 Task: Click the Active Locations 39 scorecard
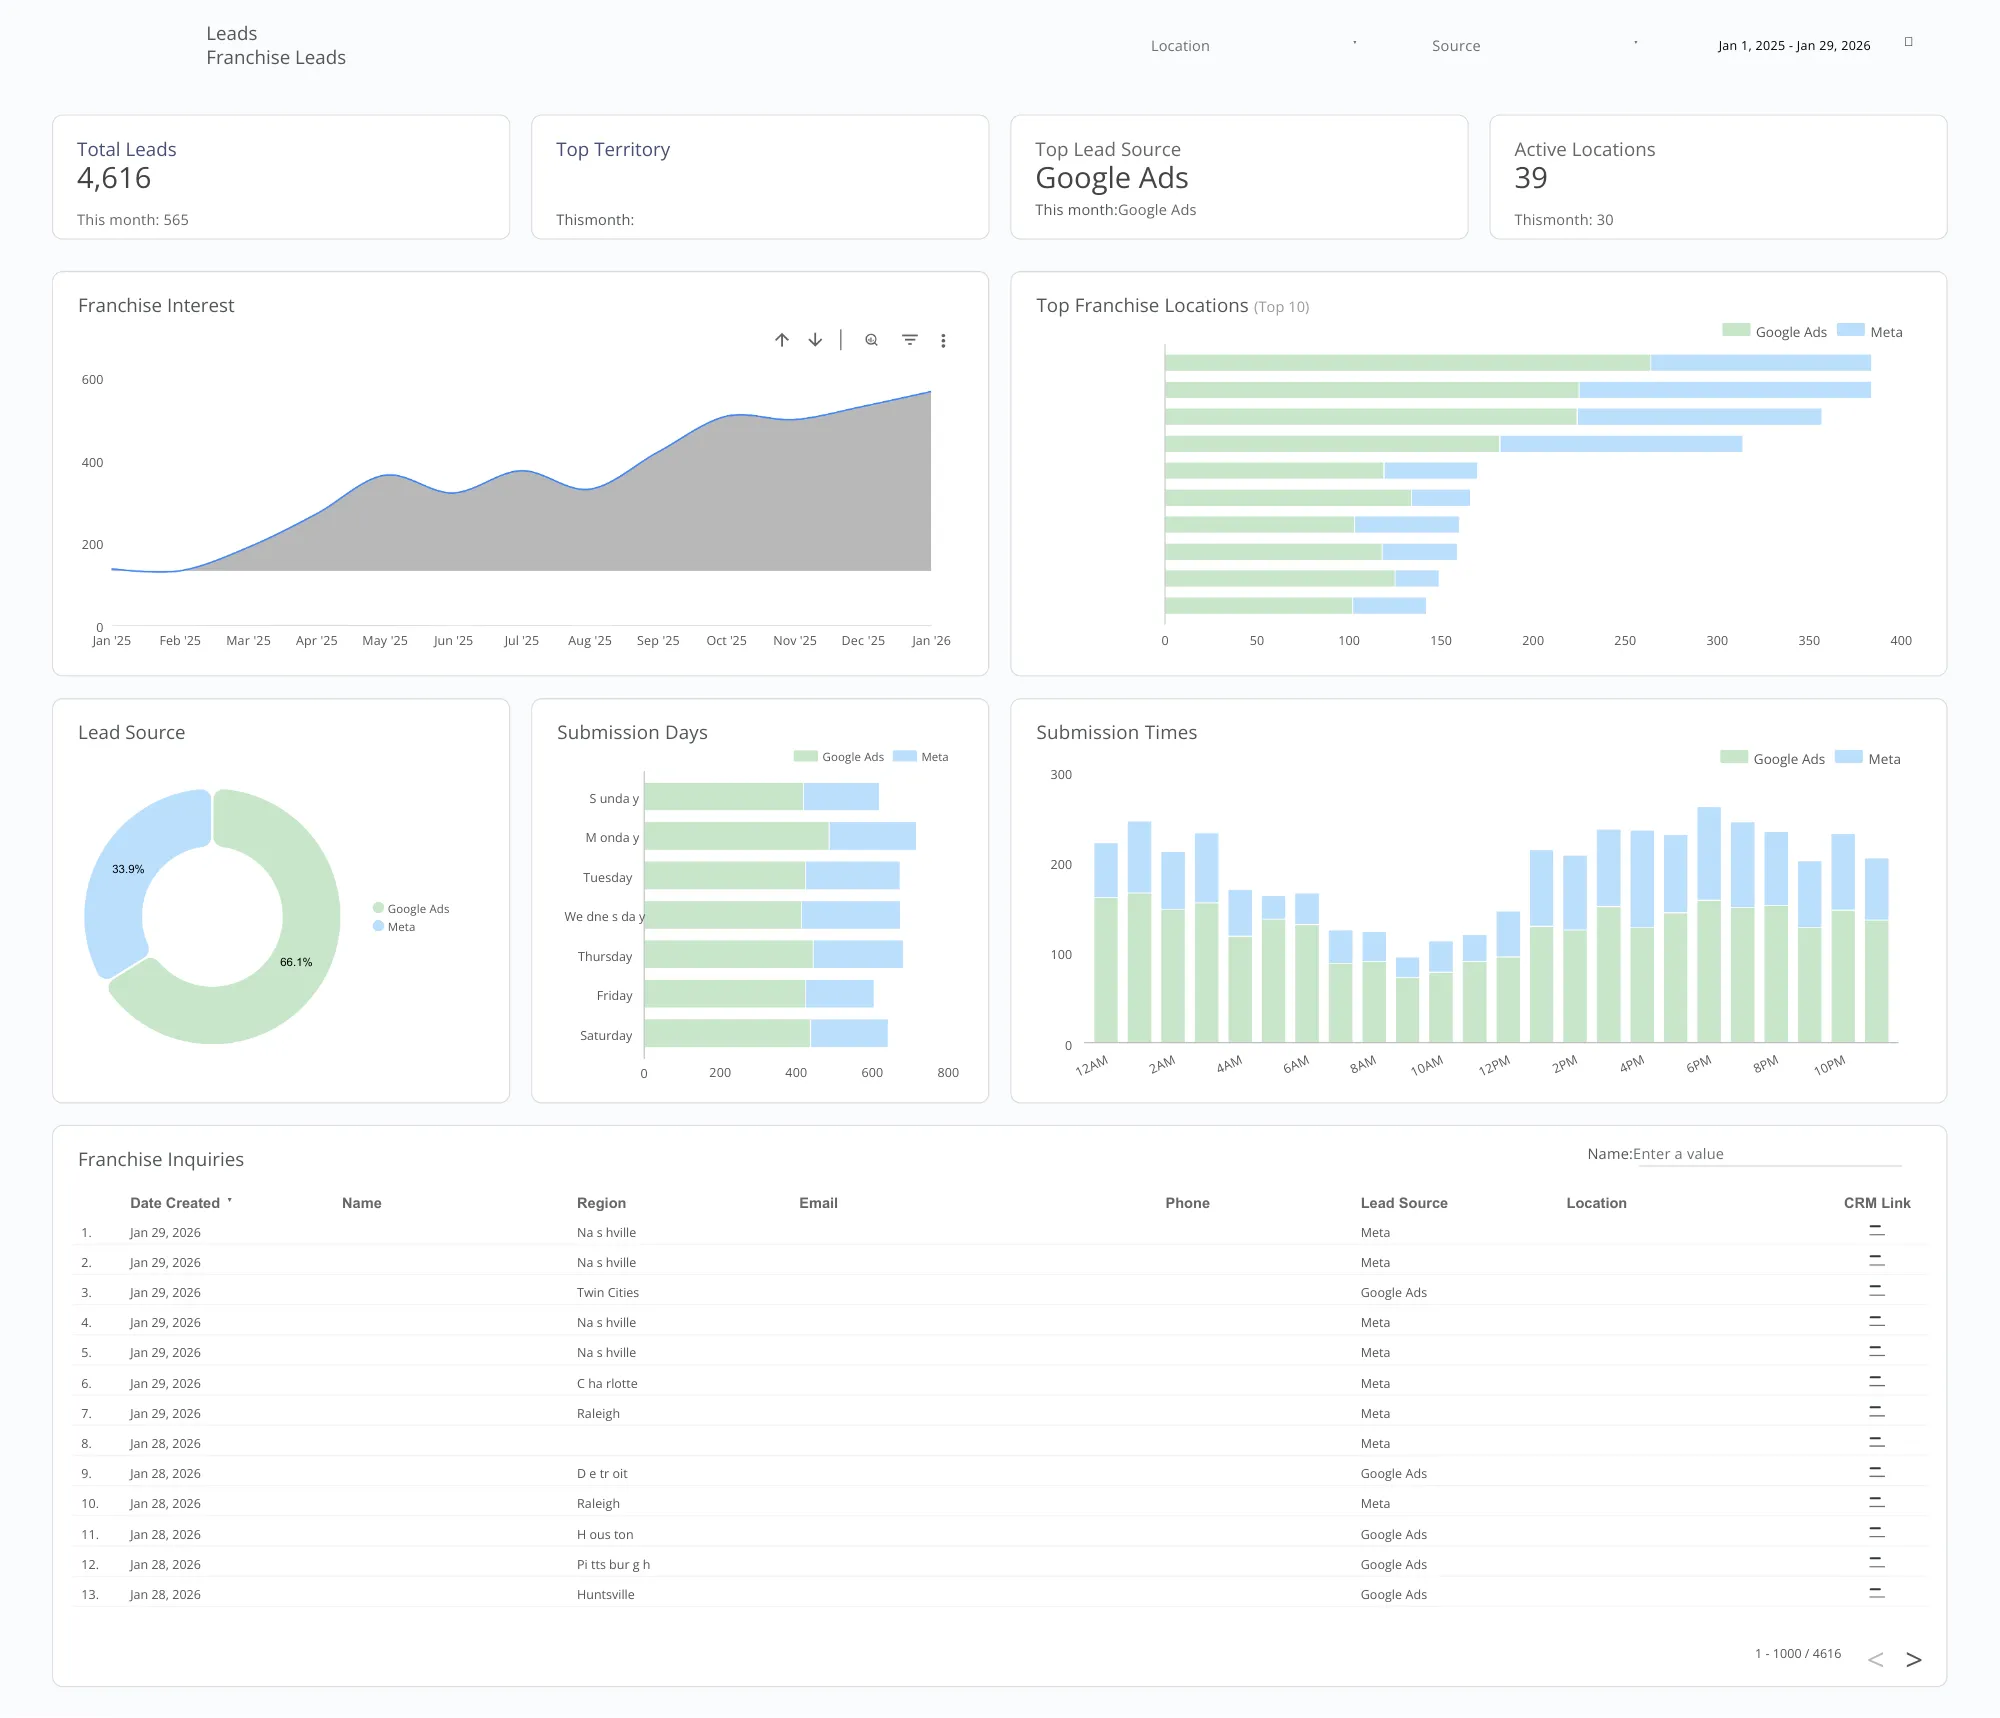point(1718,177)
